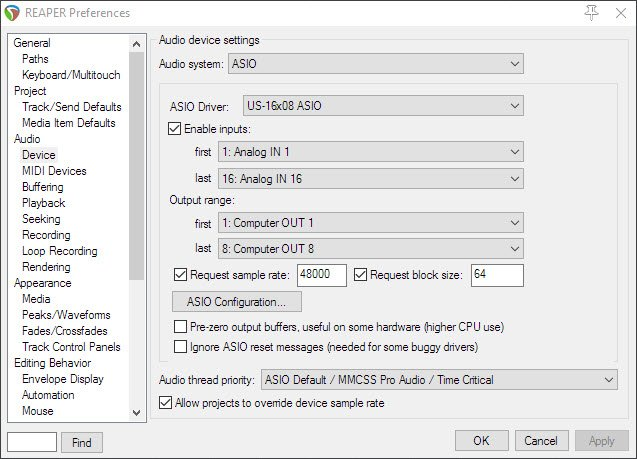This screenshot has height=459, width=637.
Task: Open Peaks/Waveforms page
Action: coord(66,315)
